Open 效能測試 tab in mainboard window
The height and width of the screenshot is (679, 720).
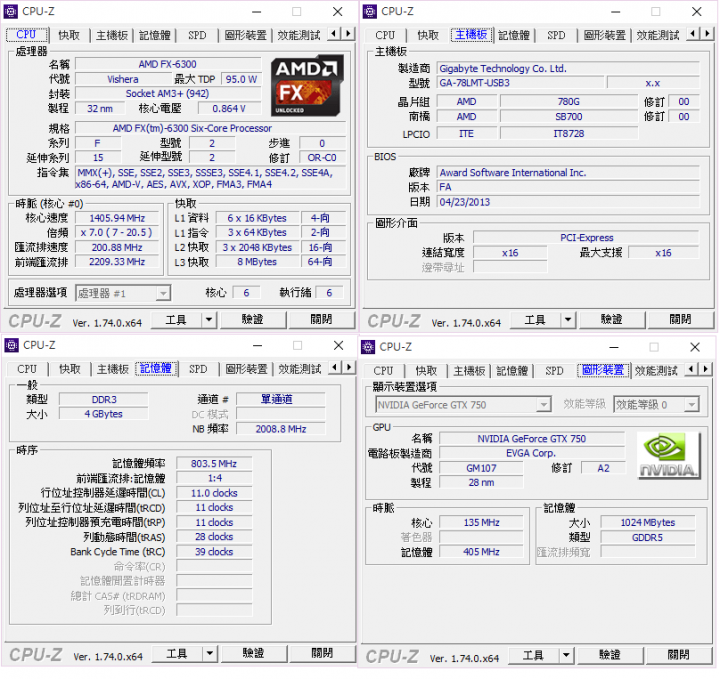click(x=658, y=35)
